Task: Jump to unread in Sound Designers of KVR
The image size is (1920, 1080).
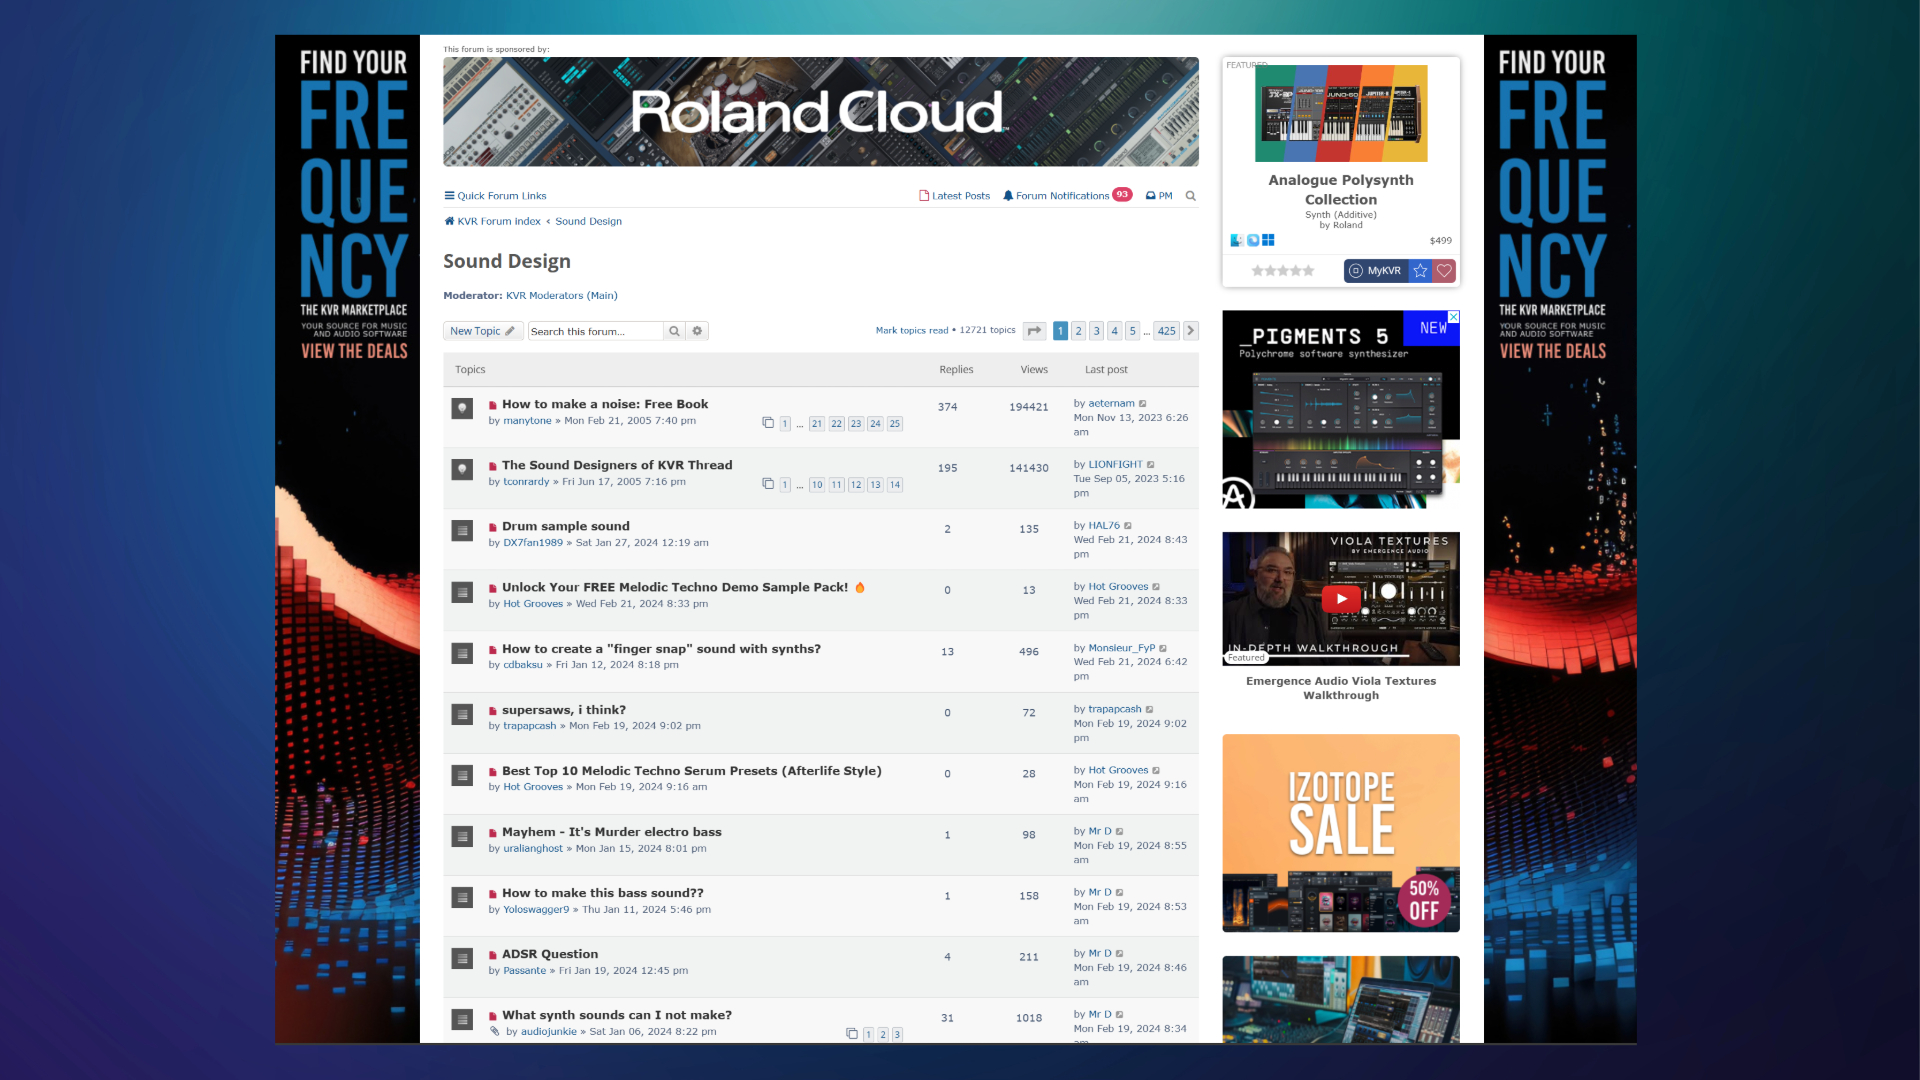Action: click(x=493, y=466)
